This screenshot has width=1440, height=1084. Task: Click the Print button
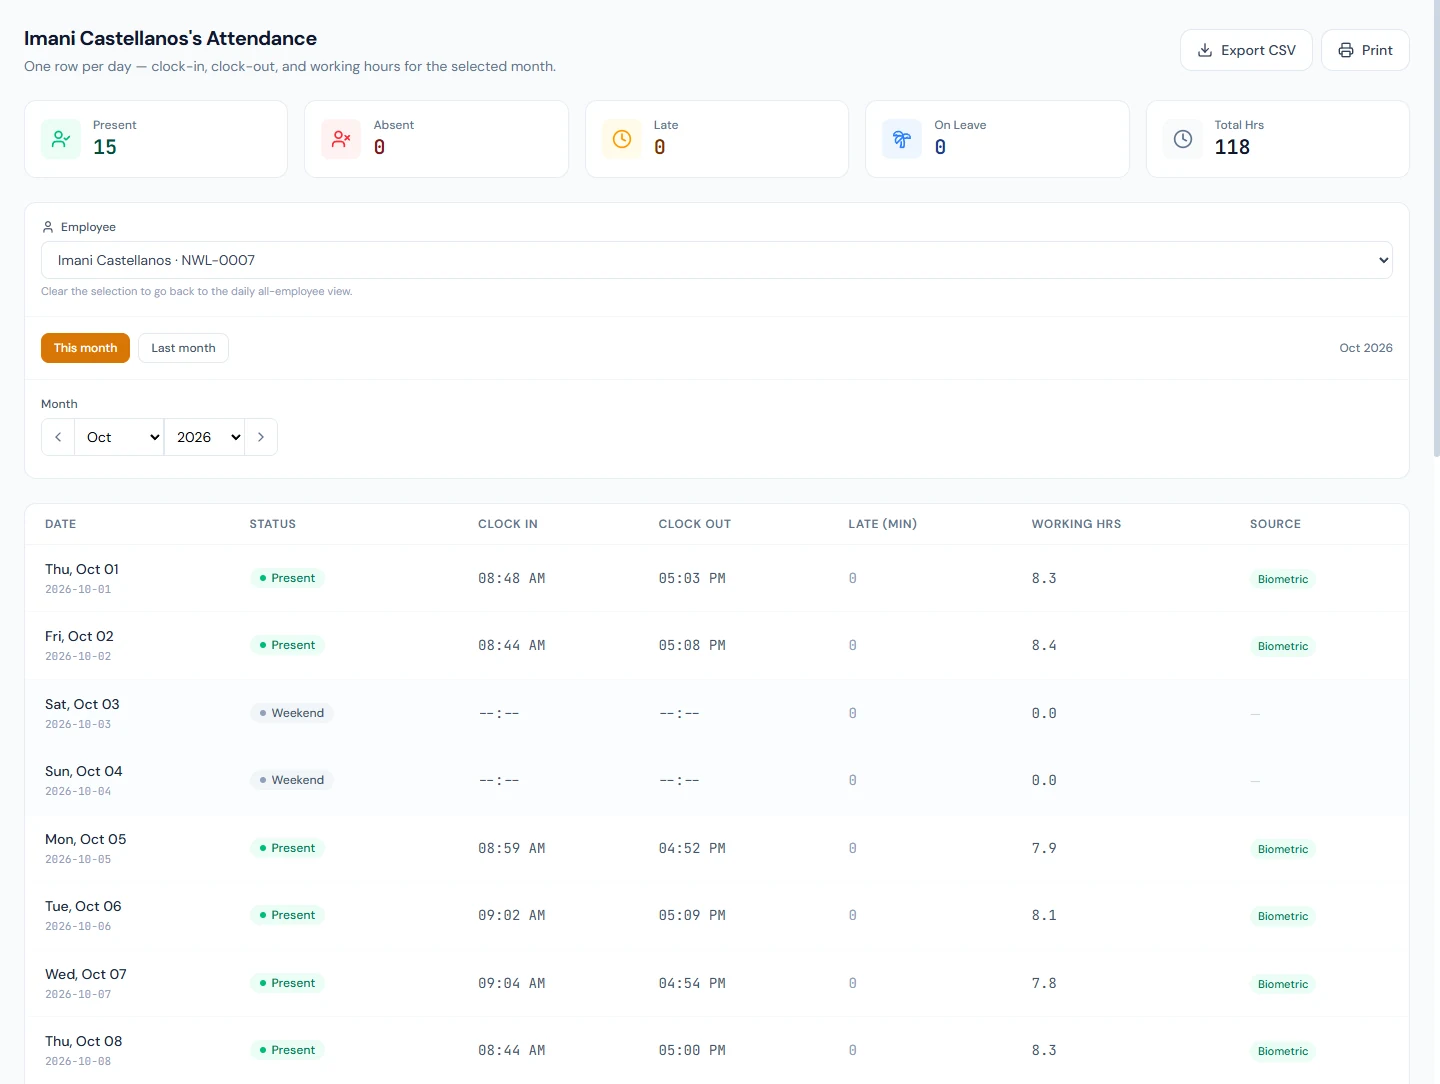click(x=1365, y=50)
